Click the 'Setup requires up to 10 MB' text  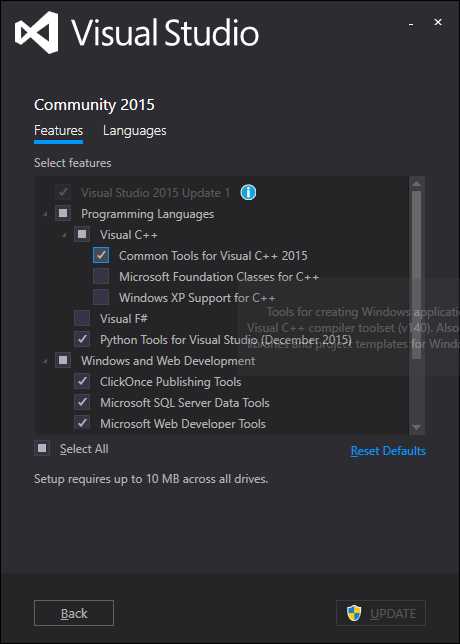pos(151,479)
